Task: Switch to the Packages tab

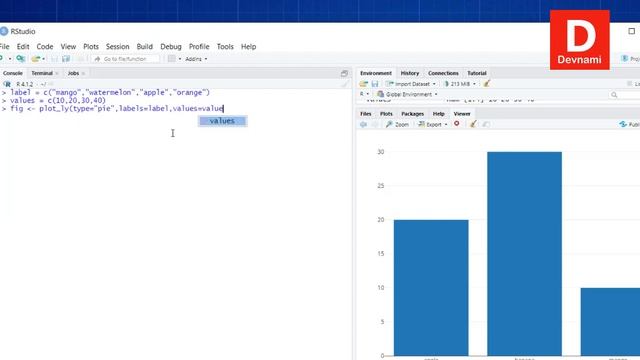Action: pos(413,114)
